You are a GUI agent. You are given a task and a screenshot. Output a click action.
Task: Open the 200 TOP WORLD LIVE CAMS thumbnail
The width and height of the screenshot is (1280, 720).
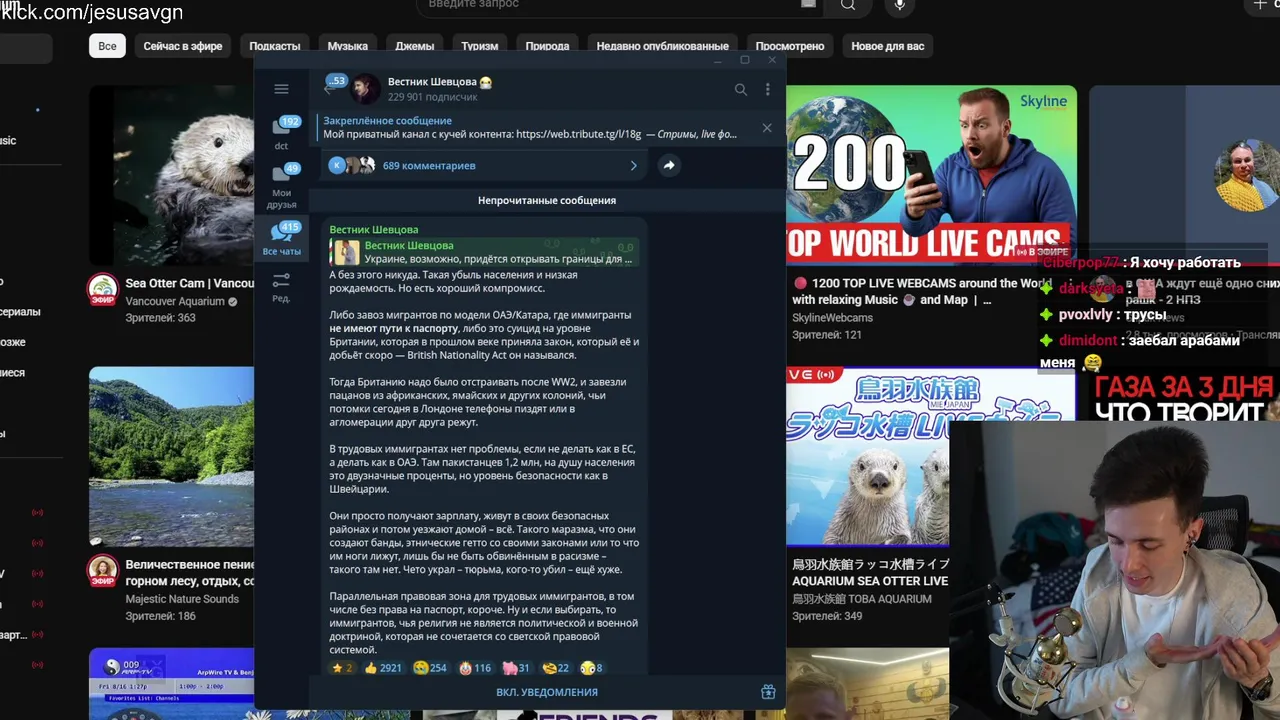coord(931,175)
